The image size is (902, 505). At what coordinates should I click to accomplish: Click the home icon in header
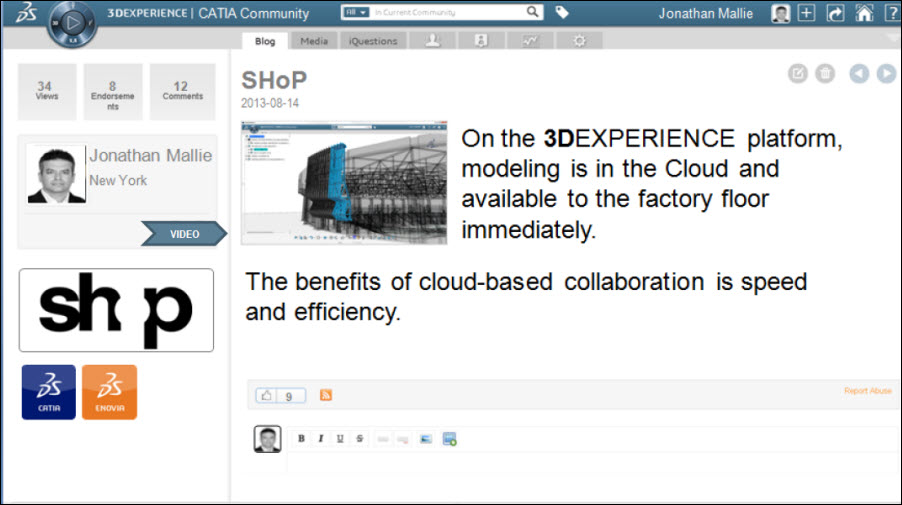864,14
